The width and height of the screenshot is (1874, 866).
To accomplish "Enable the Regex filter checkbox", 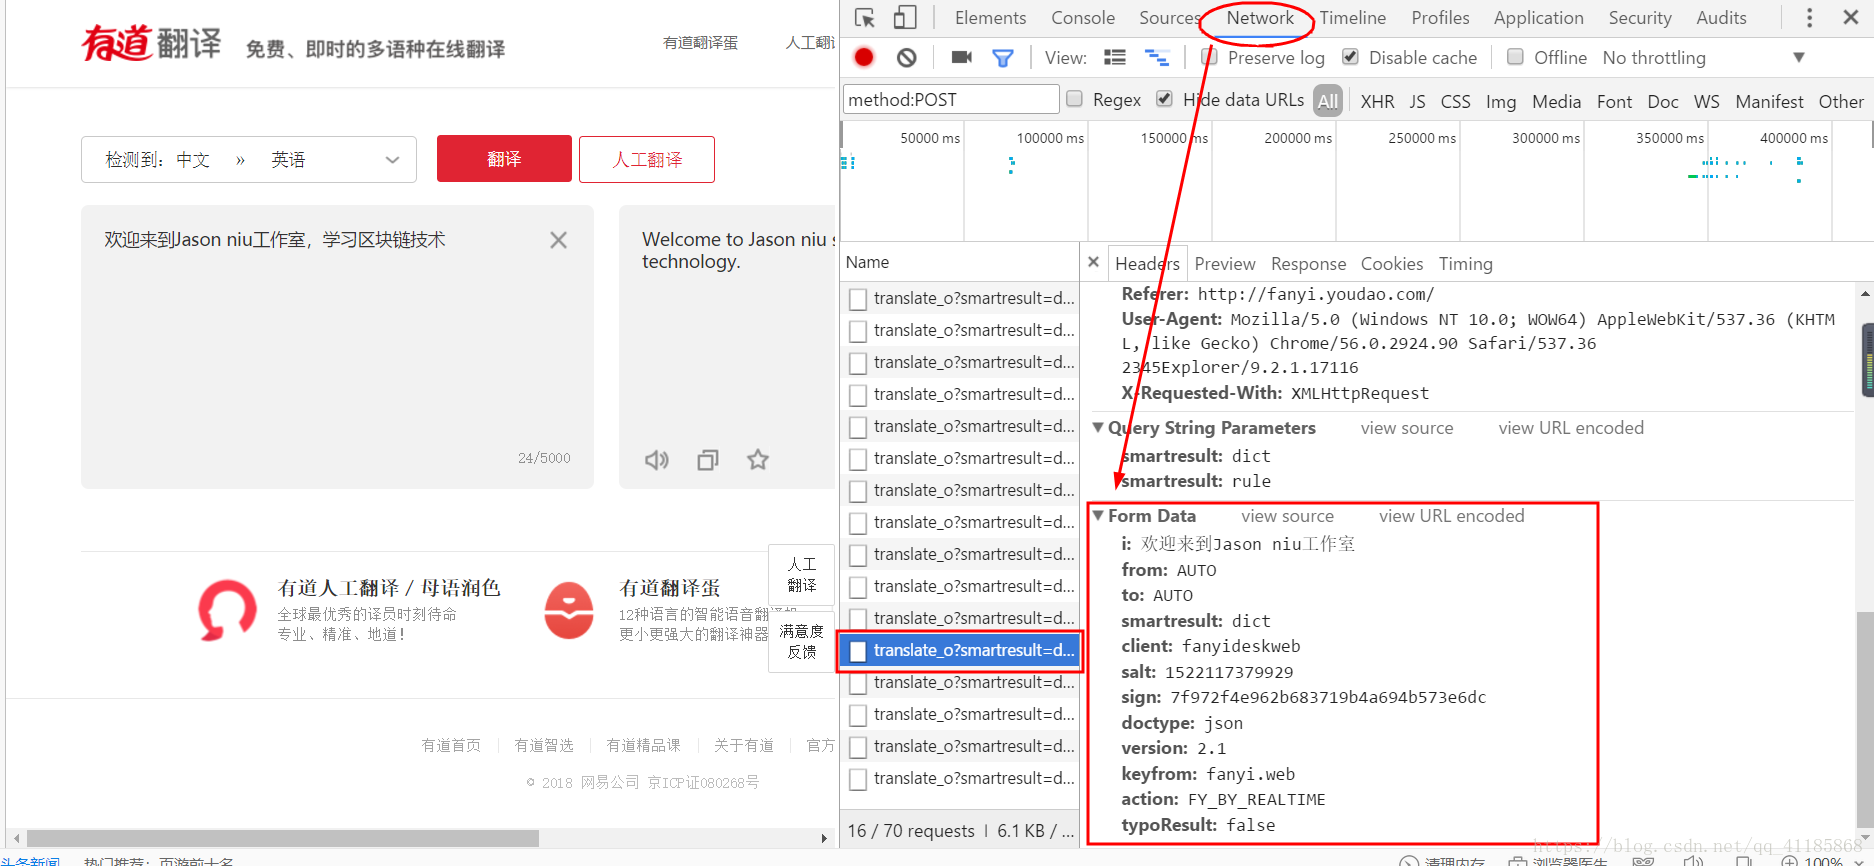I will point(1074,99).
